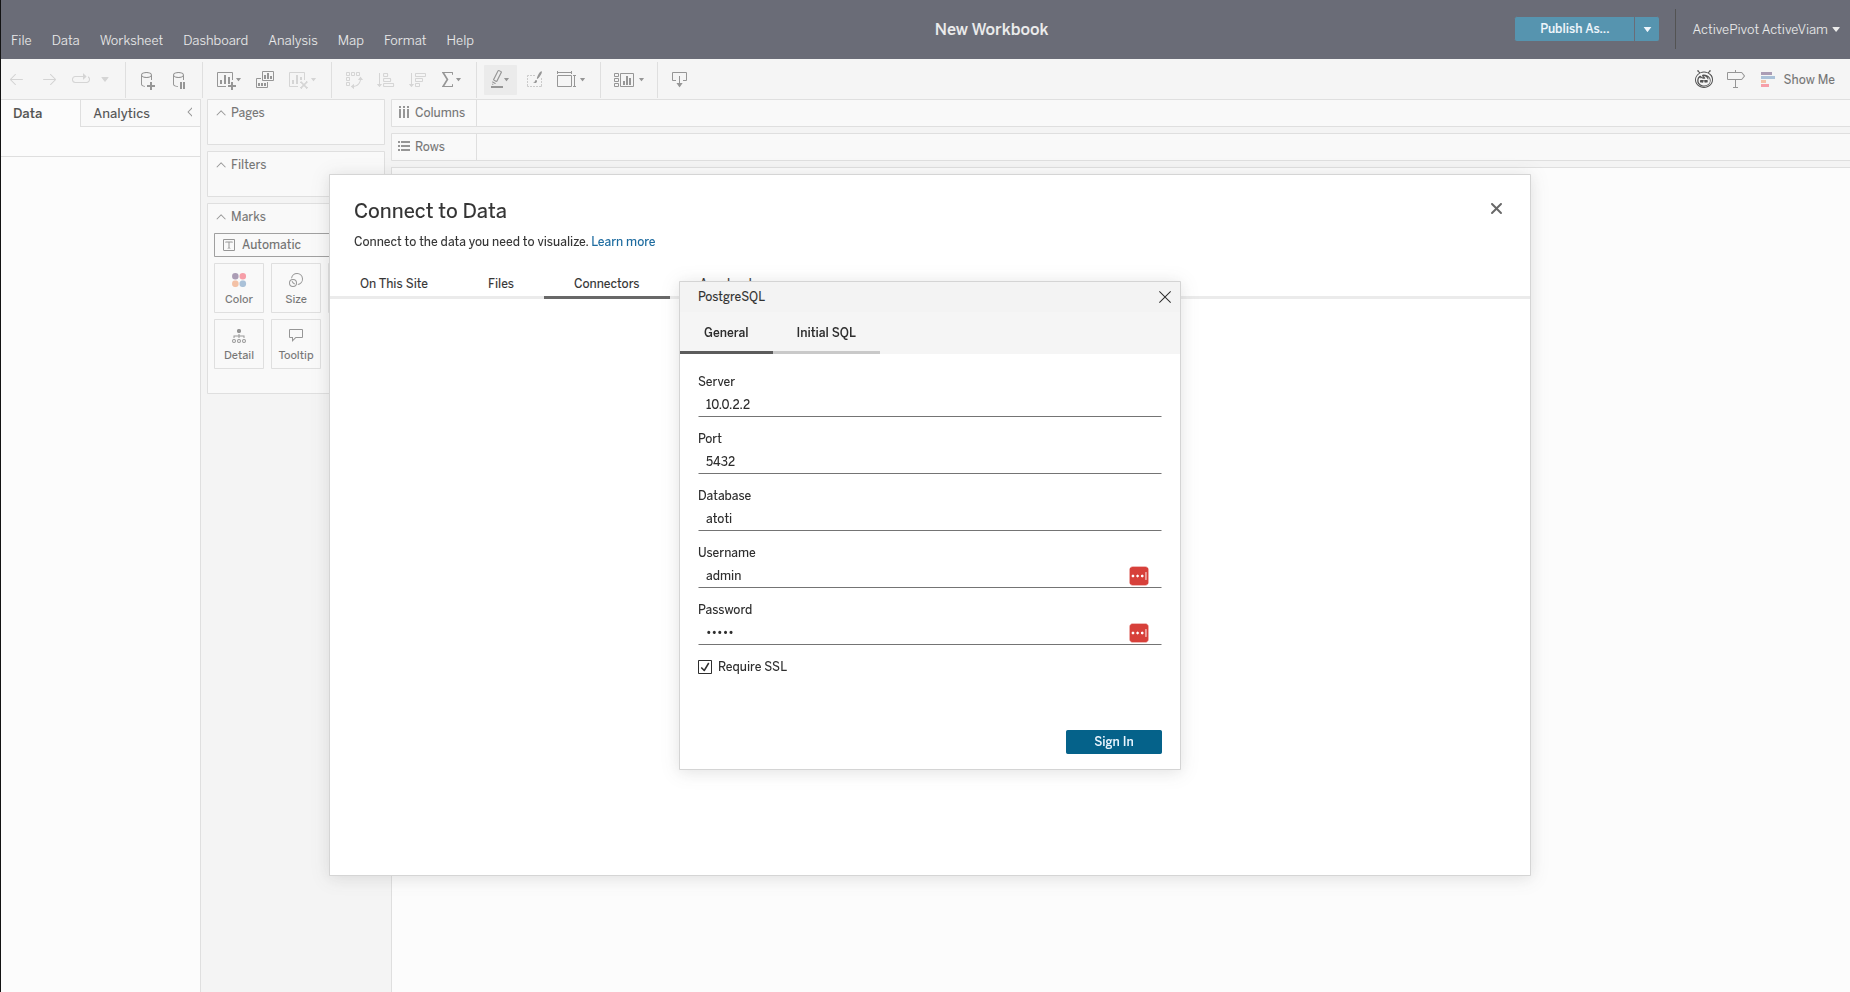Image resolution: width=1850 pixels, height=992 pixels.
Task: Switch to the Initial SQL tab
Action: click(x=826, y=333)
